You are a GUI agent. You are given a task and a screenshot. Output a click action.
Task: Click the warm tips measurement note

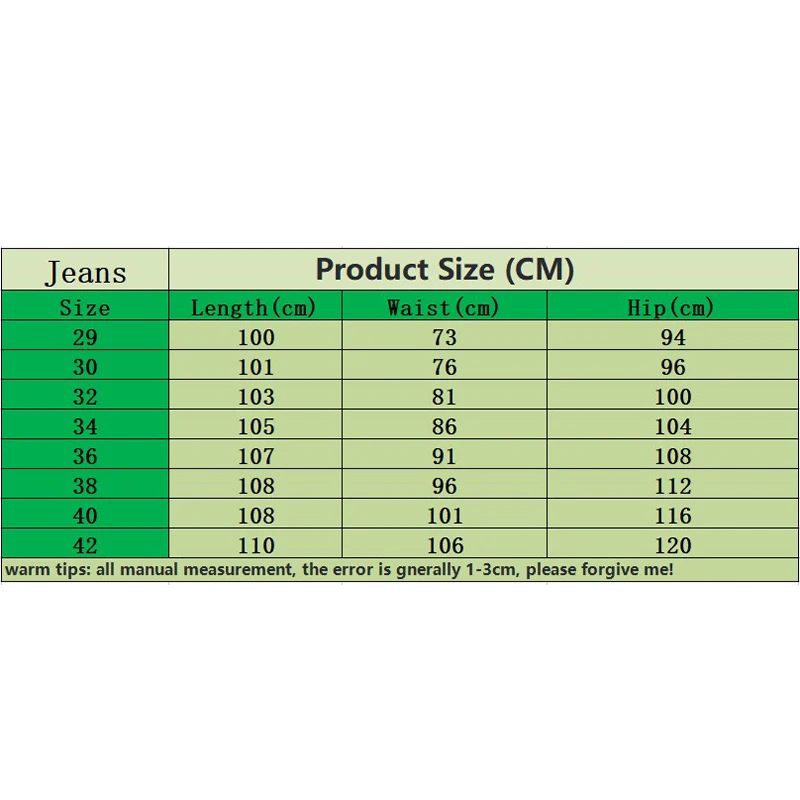click(x=339, y=570)
